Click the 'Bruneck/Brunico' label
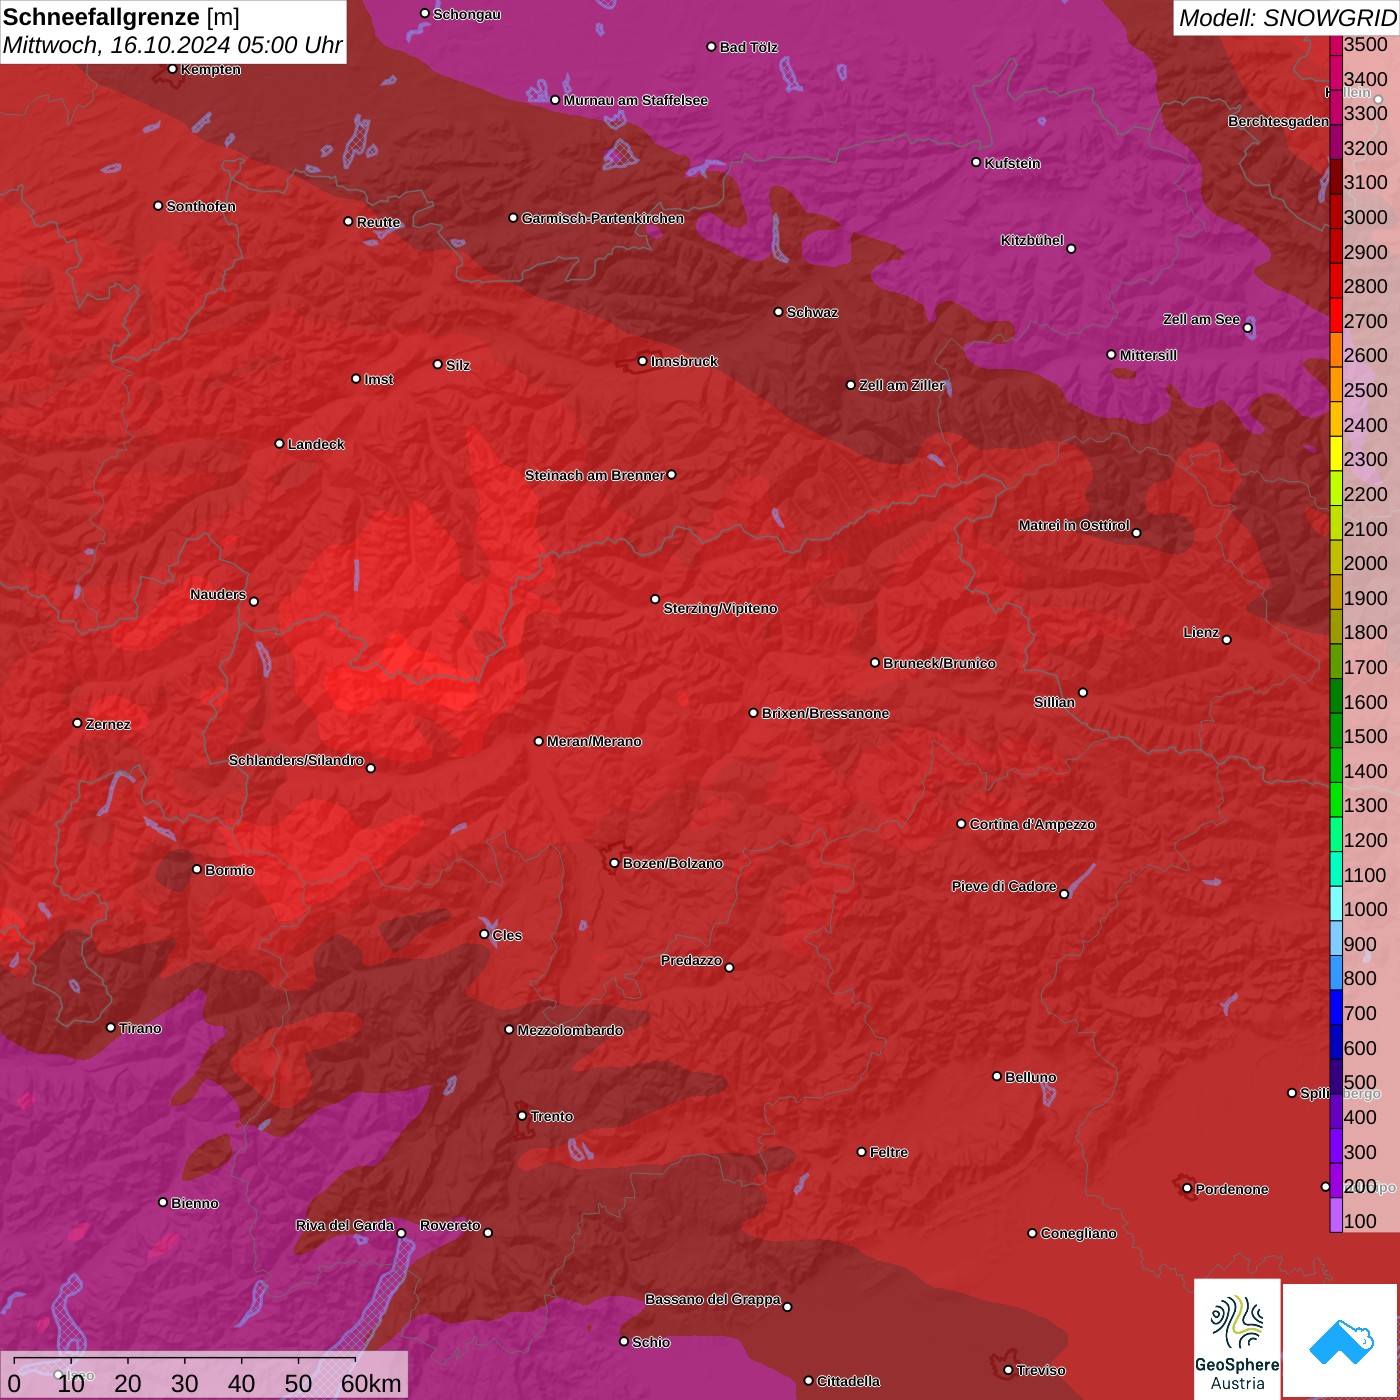Screen dimensions: 1400x1400 pos(939,663)
